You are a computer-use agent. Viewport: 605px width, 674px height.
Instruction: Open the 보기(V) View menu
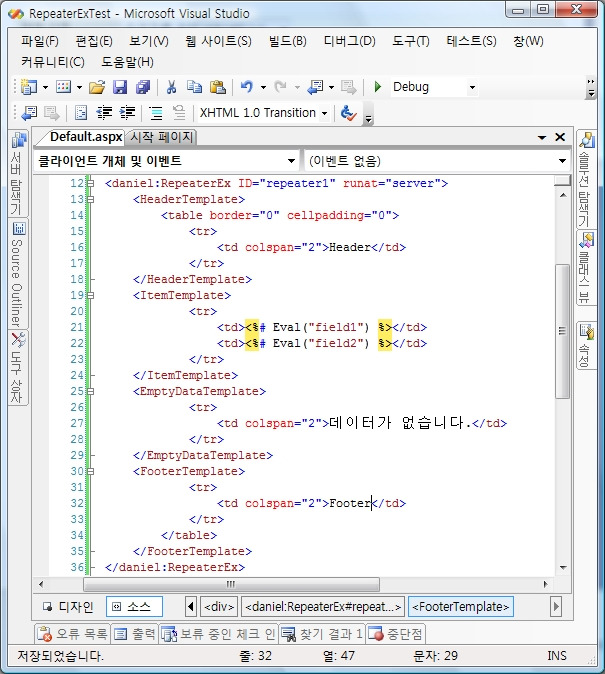(x=149, y=41)
